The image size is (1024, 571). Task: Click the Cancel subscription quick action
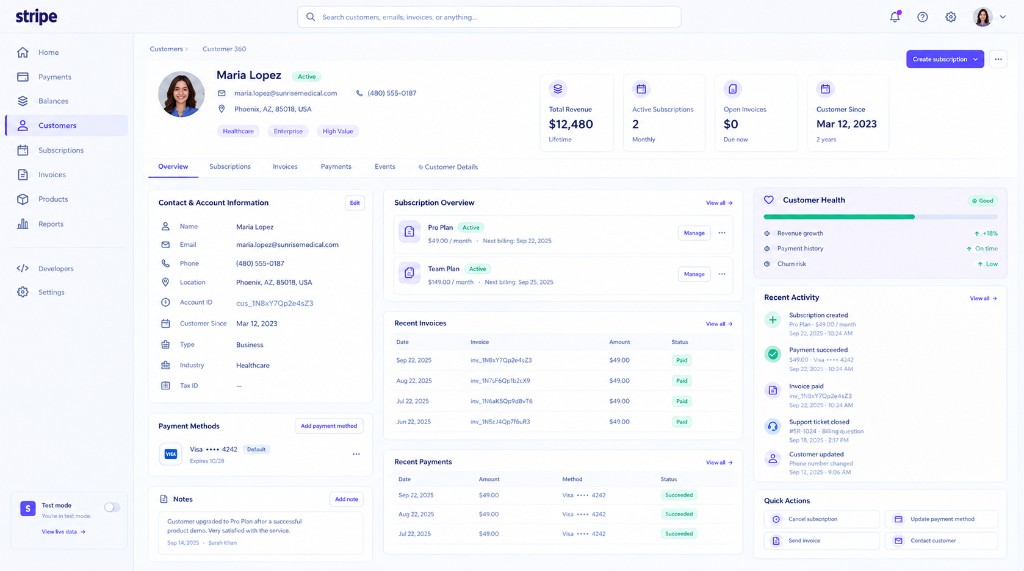(822, 519)
